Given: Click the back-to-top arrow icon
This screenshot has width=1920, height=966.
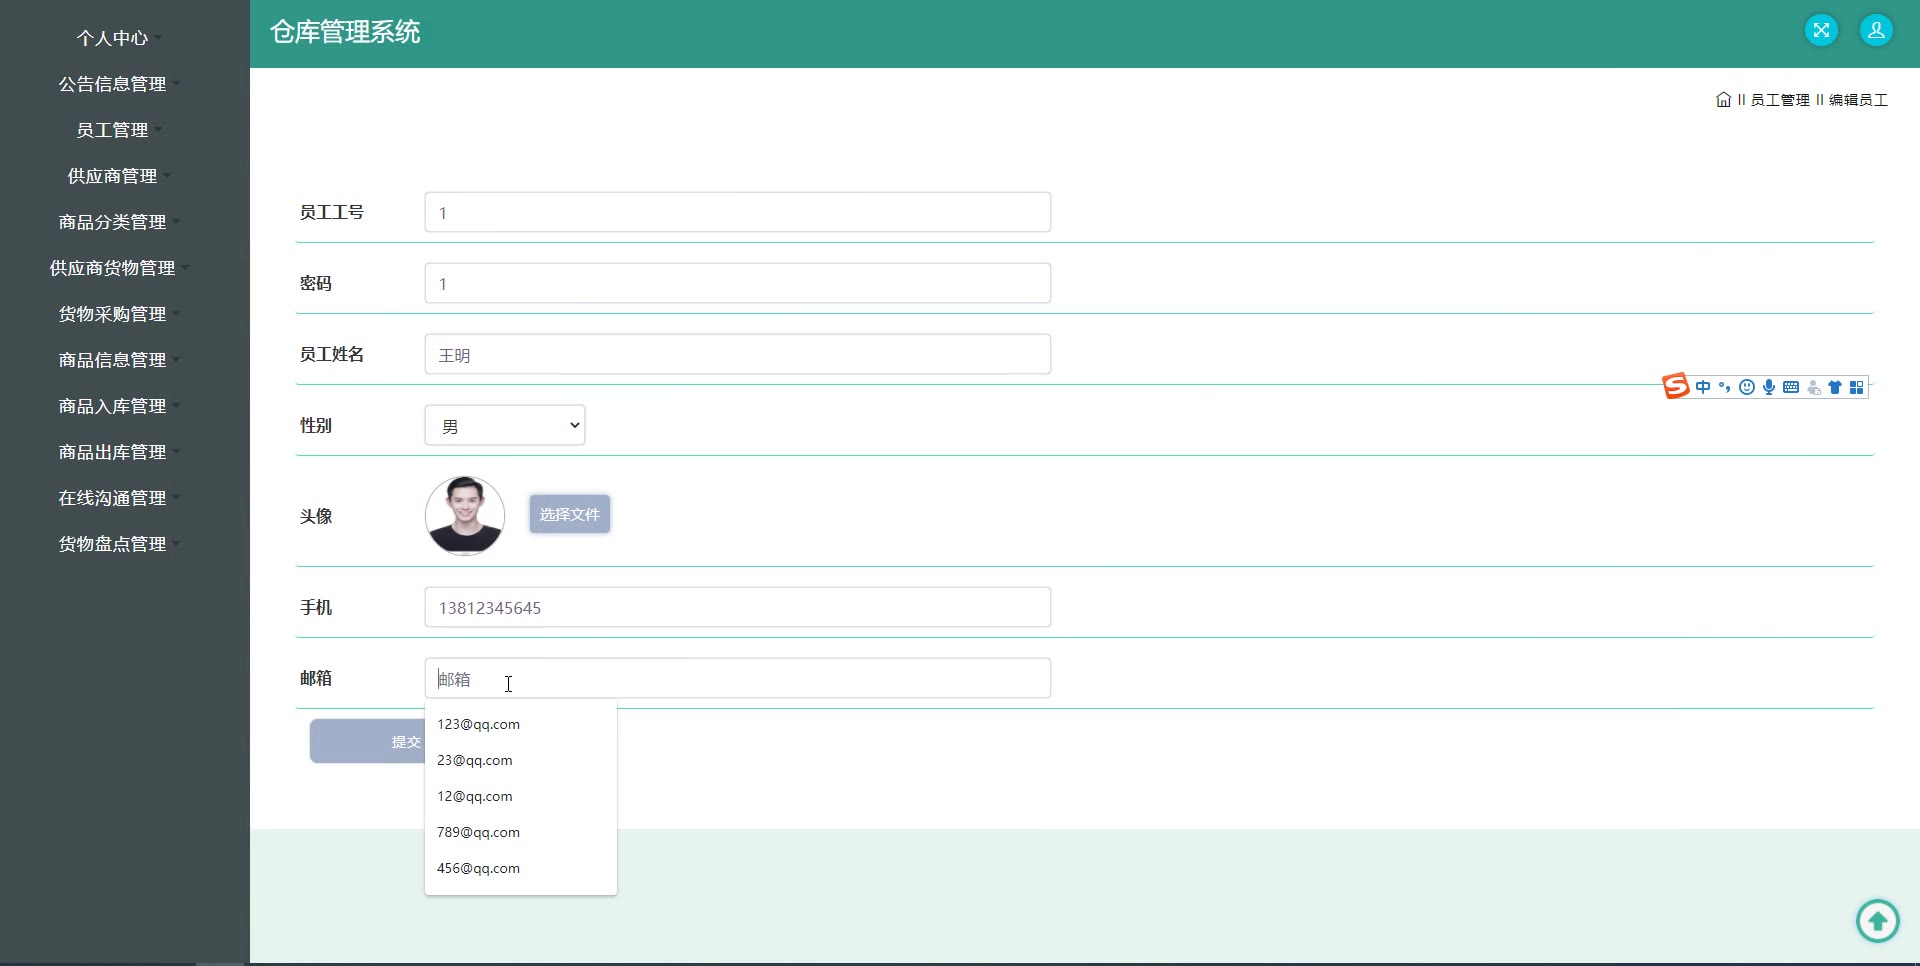Looking at the screenshot, I should (x=1877, y=920).
